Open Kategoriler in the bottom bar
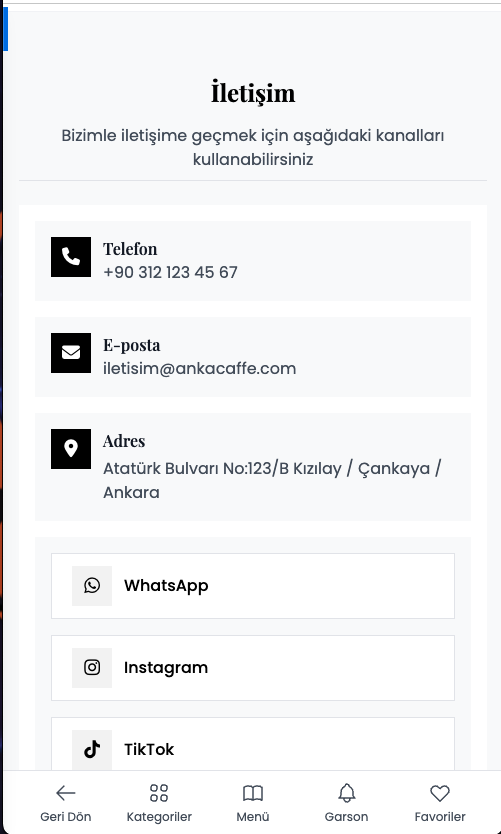This screenshot has height=834, width=501. [159, 803]
